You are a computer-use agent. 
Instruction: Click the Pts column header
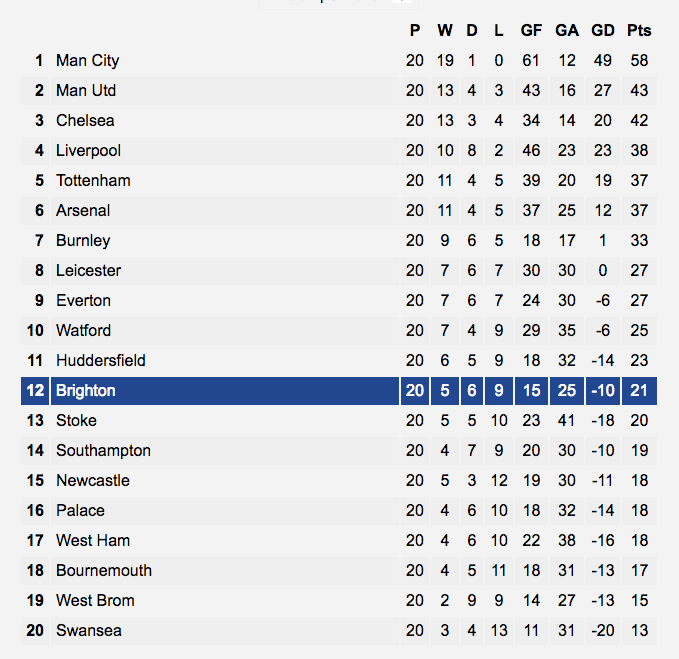[x=639, y=30]
